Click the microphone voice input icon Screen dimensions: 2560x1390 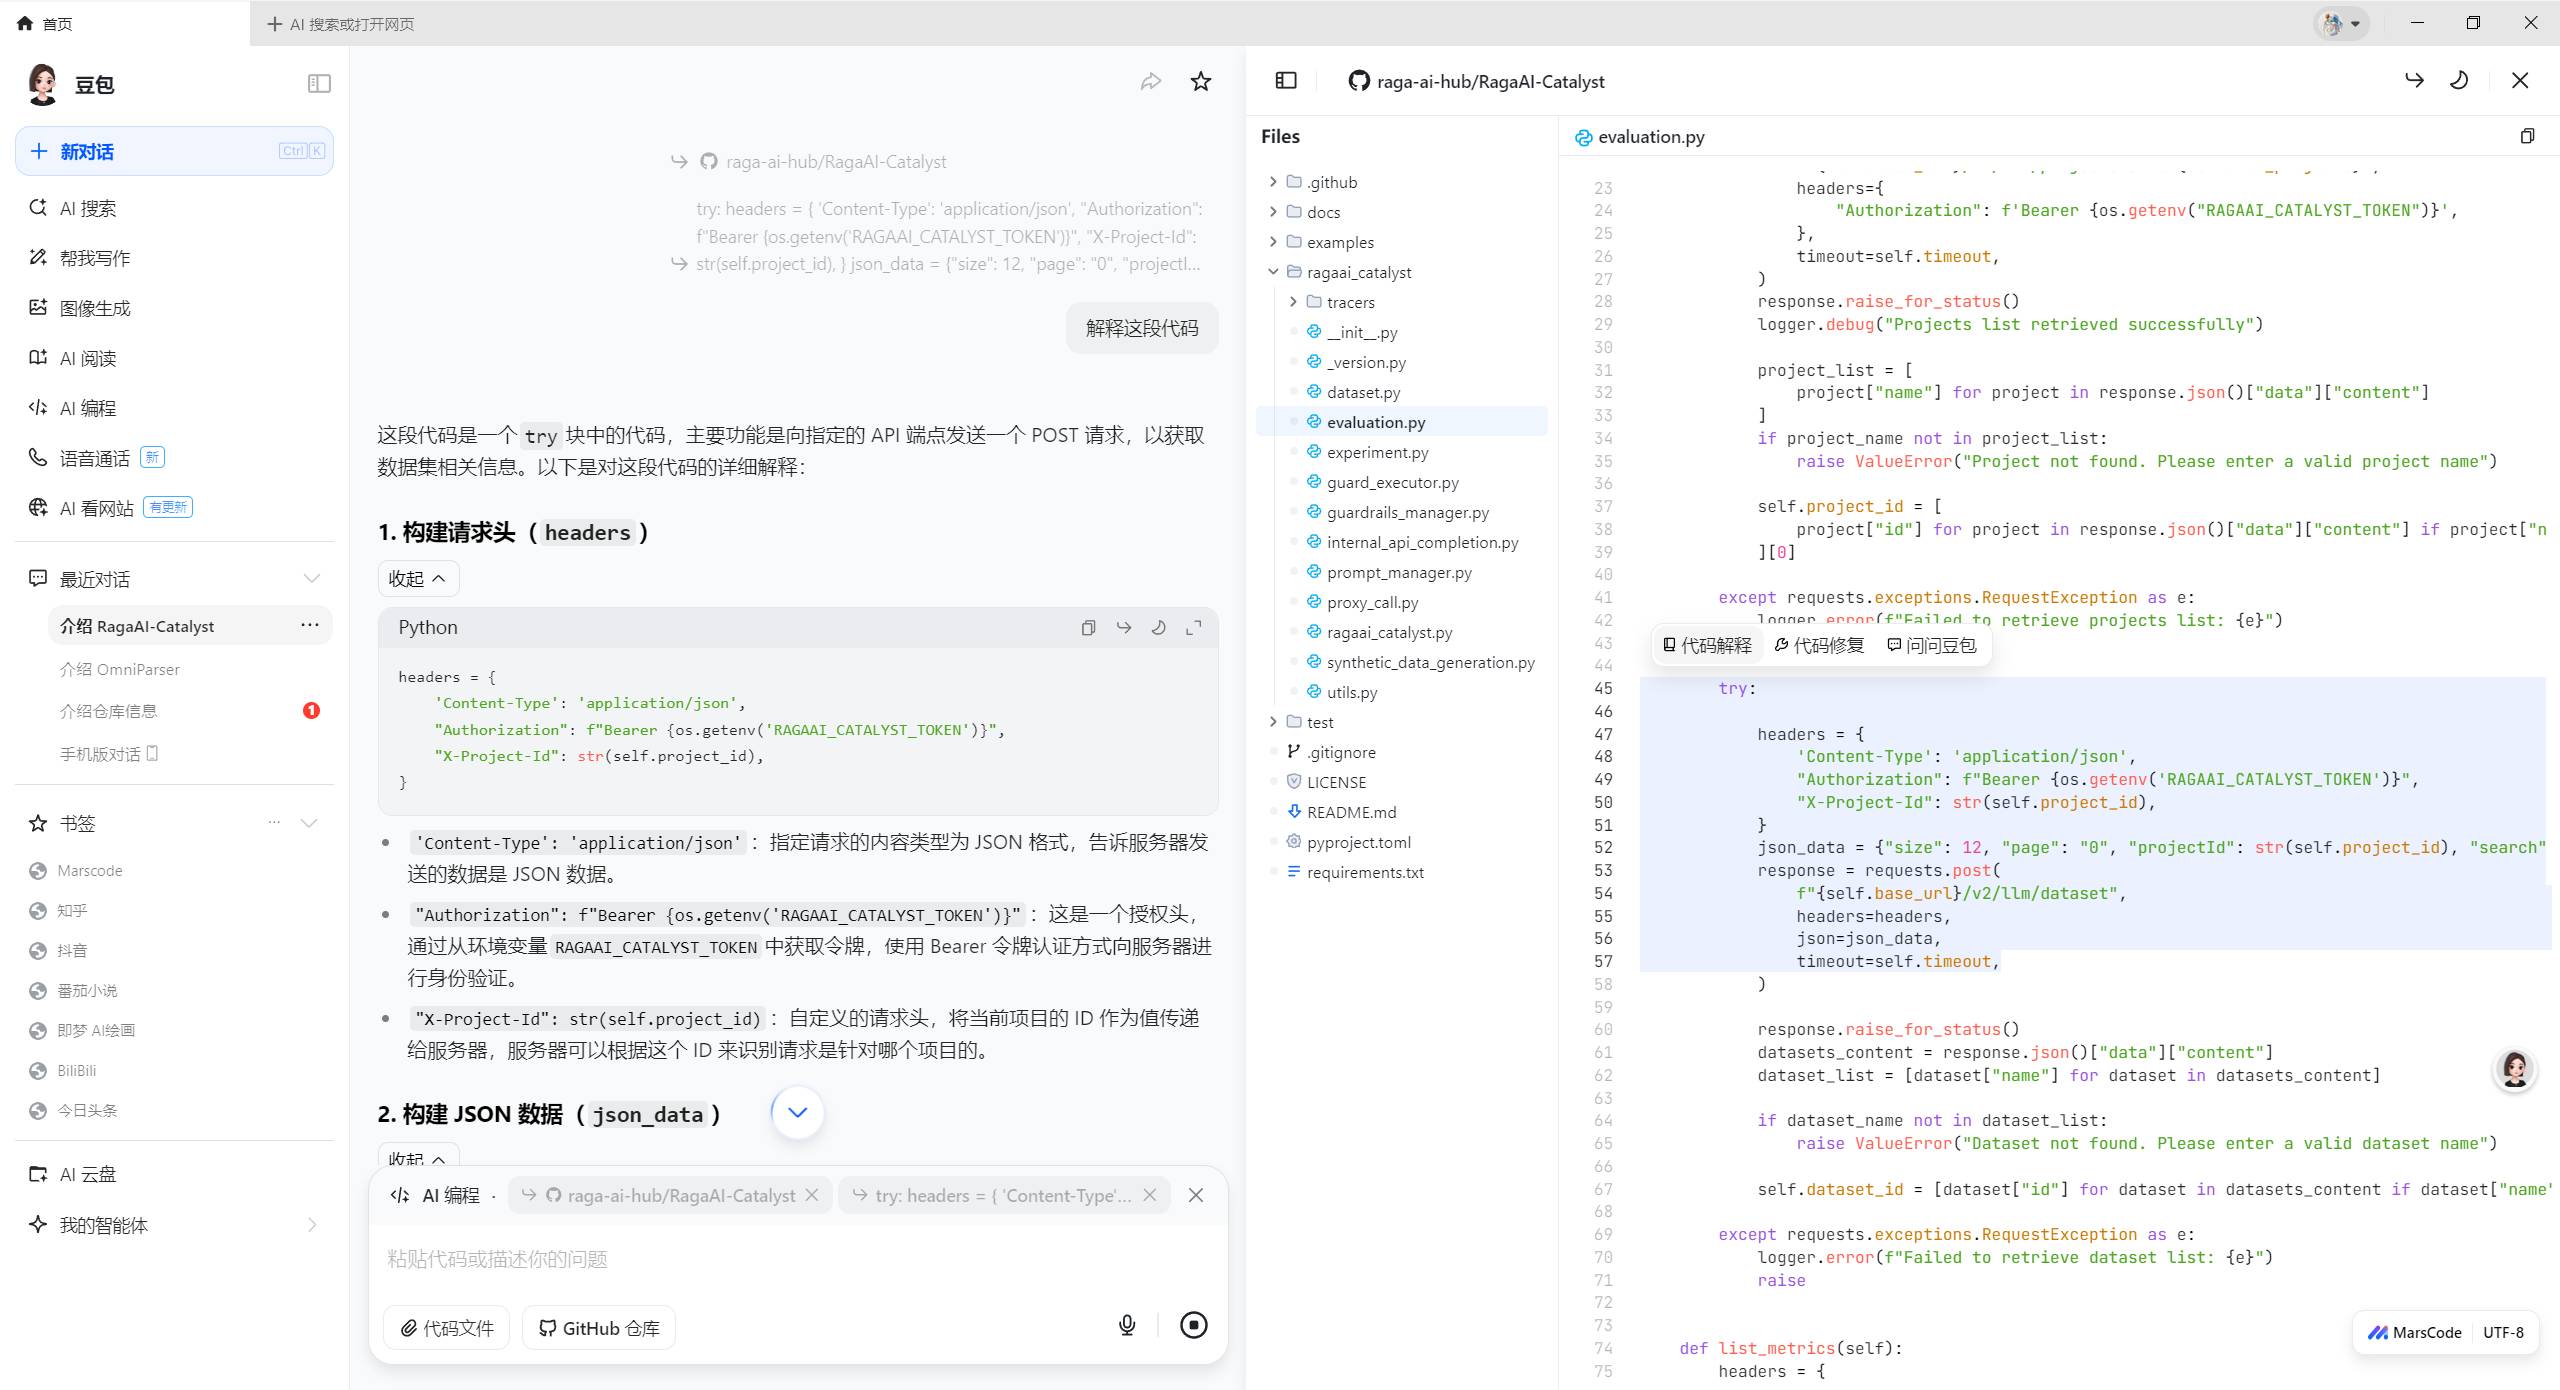pyautogui.click(x=1127, y=1325)
